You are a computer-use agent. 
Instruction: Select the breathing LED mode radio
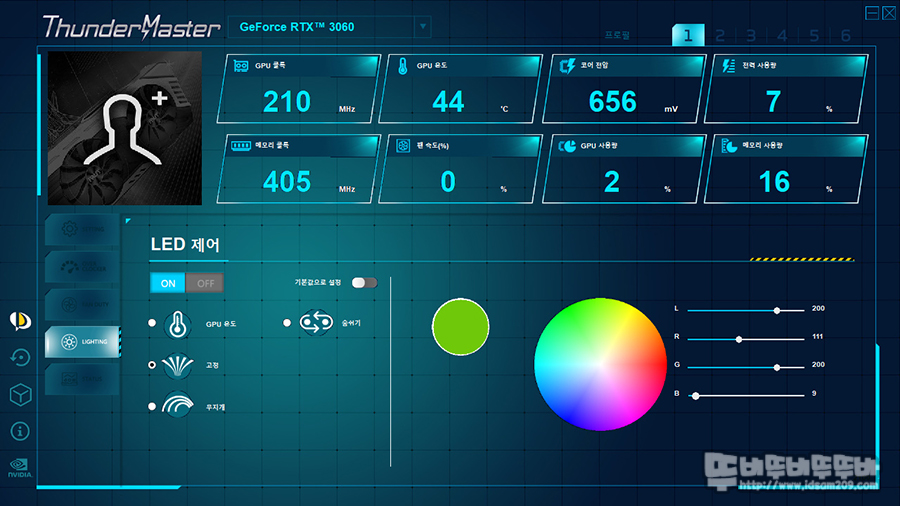(x=287, y=323)
